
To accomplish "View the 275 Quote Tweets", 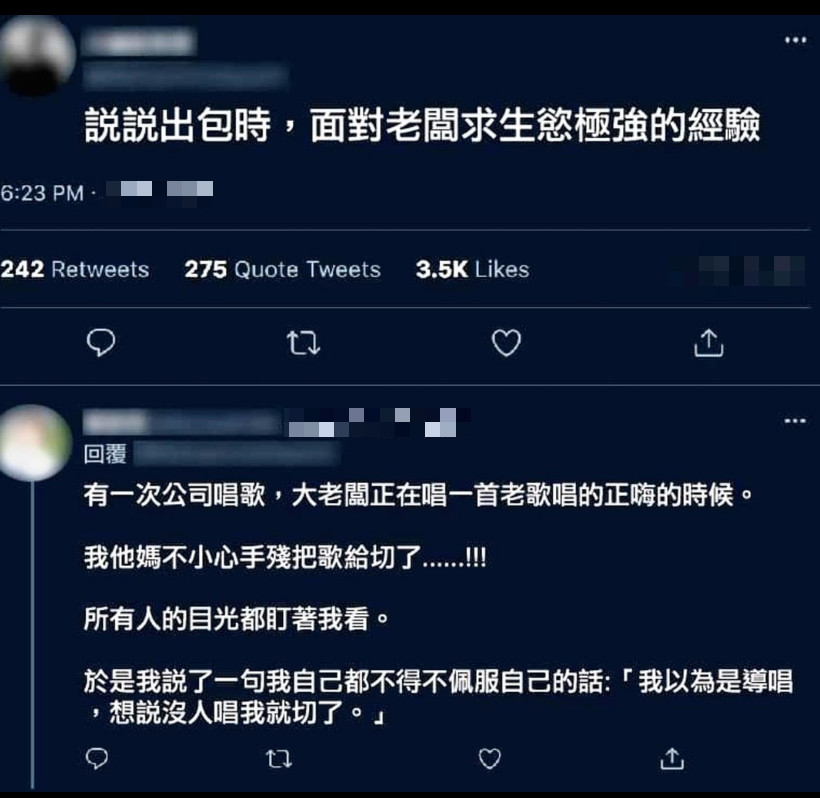I will (x=282, y=269).
